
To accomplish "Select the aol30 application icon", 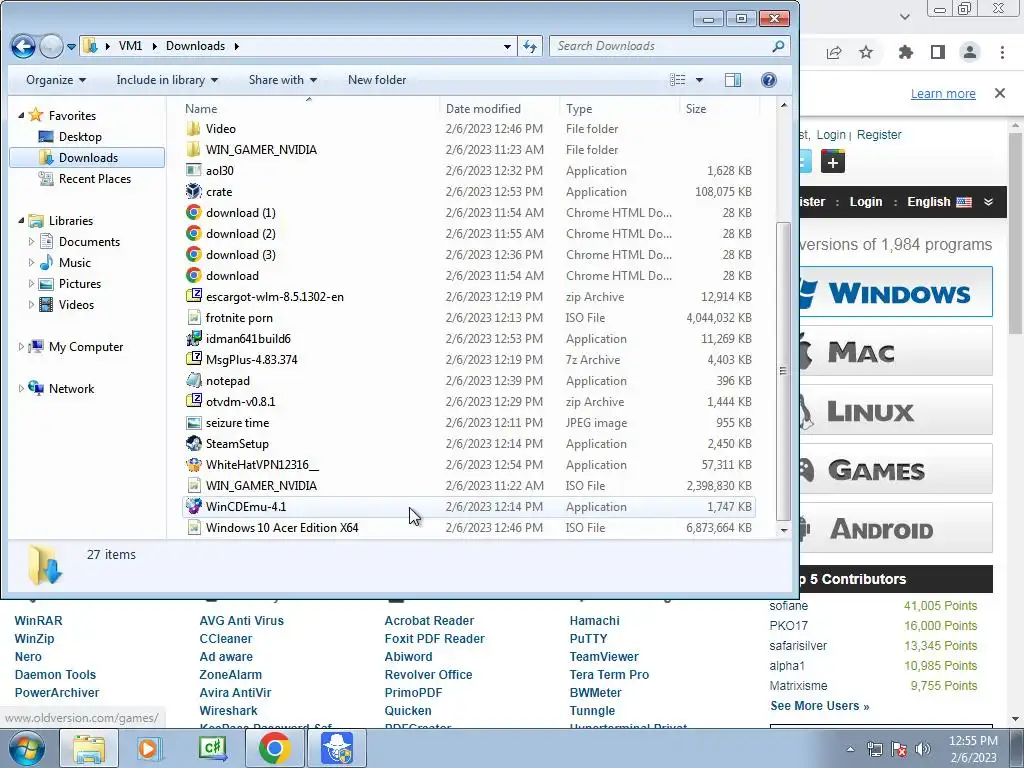I will (x=193, y=170).
